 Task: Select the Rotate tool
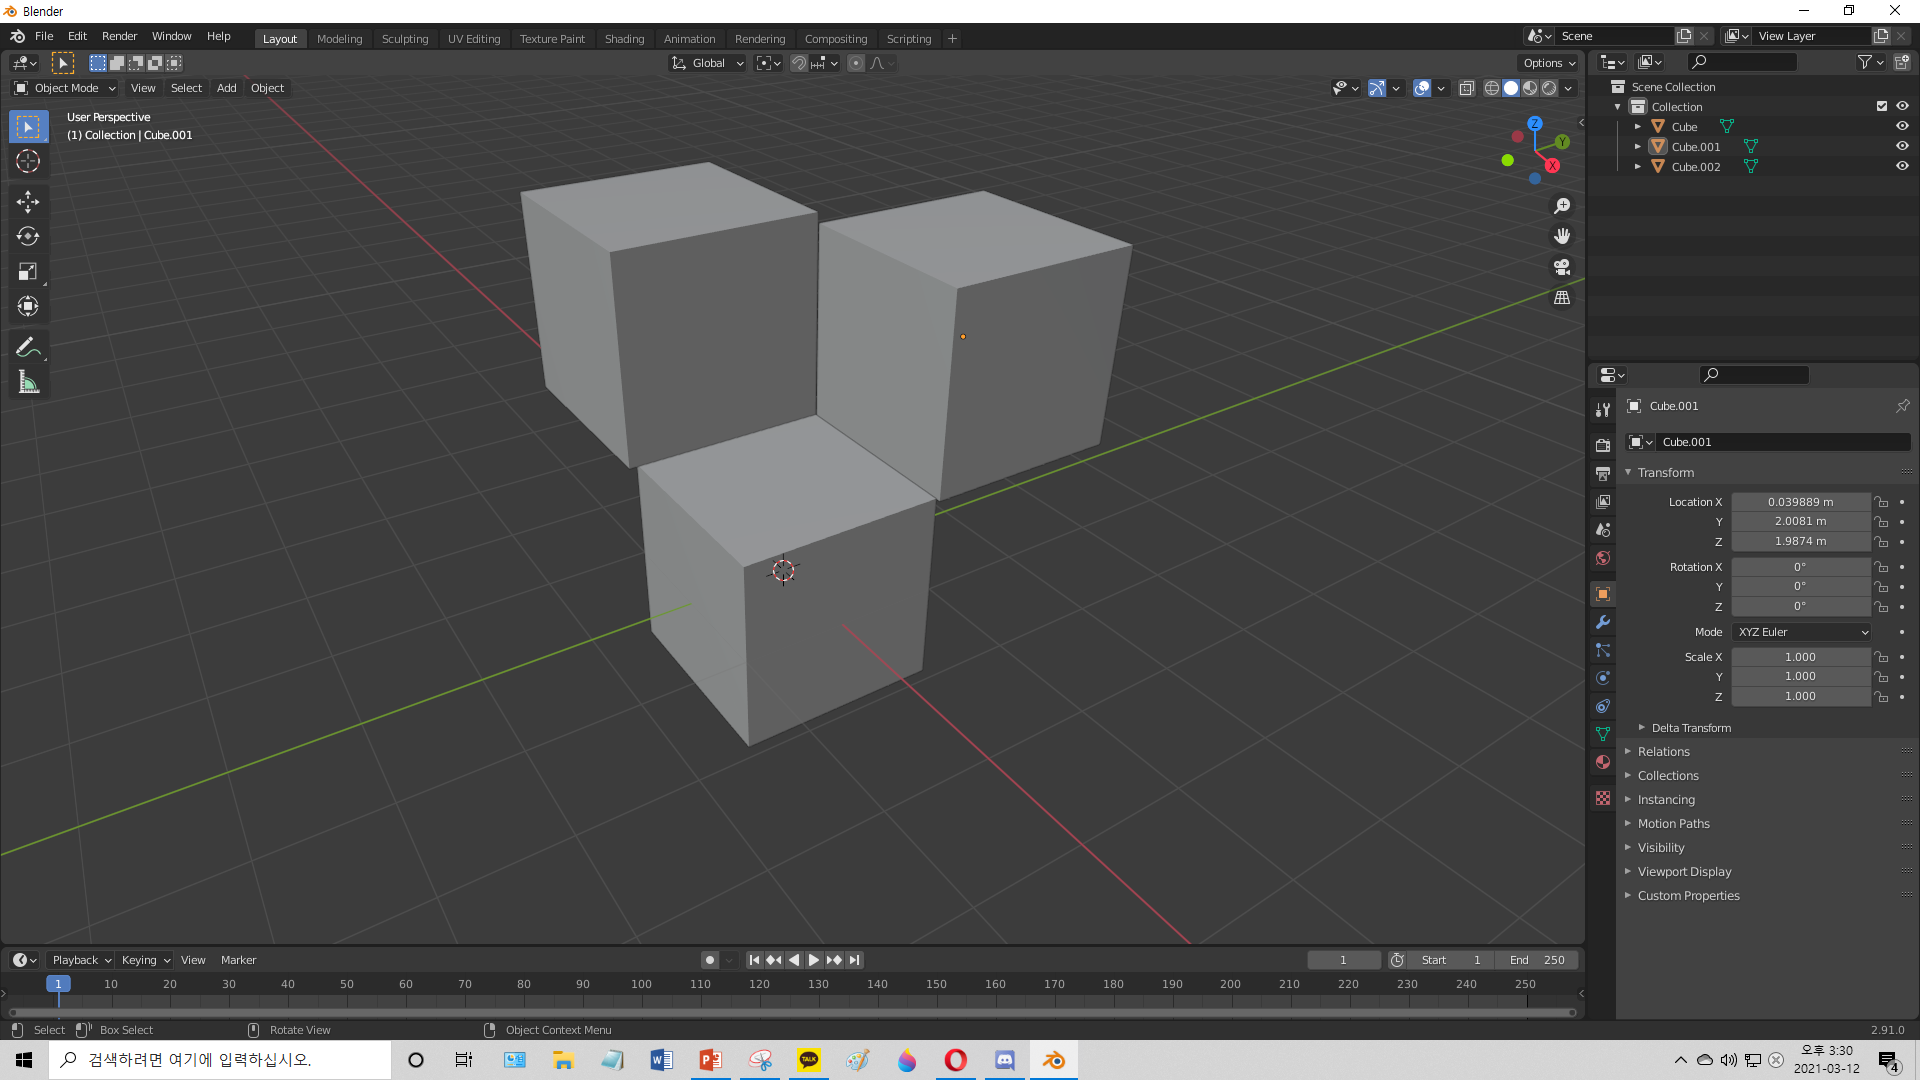(28, 237)
